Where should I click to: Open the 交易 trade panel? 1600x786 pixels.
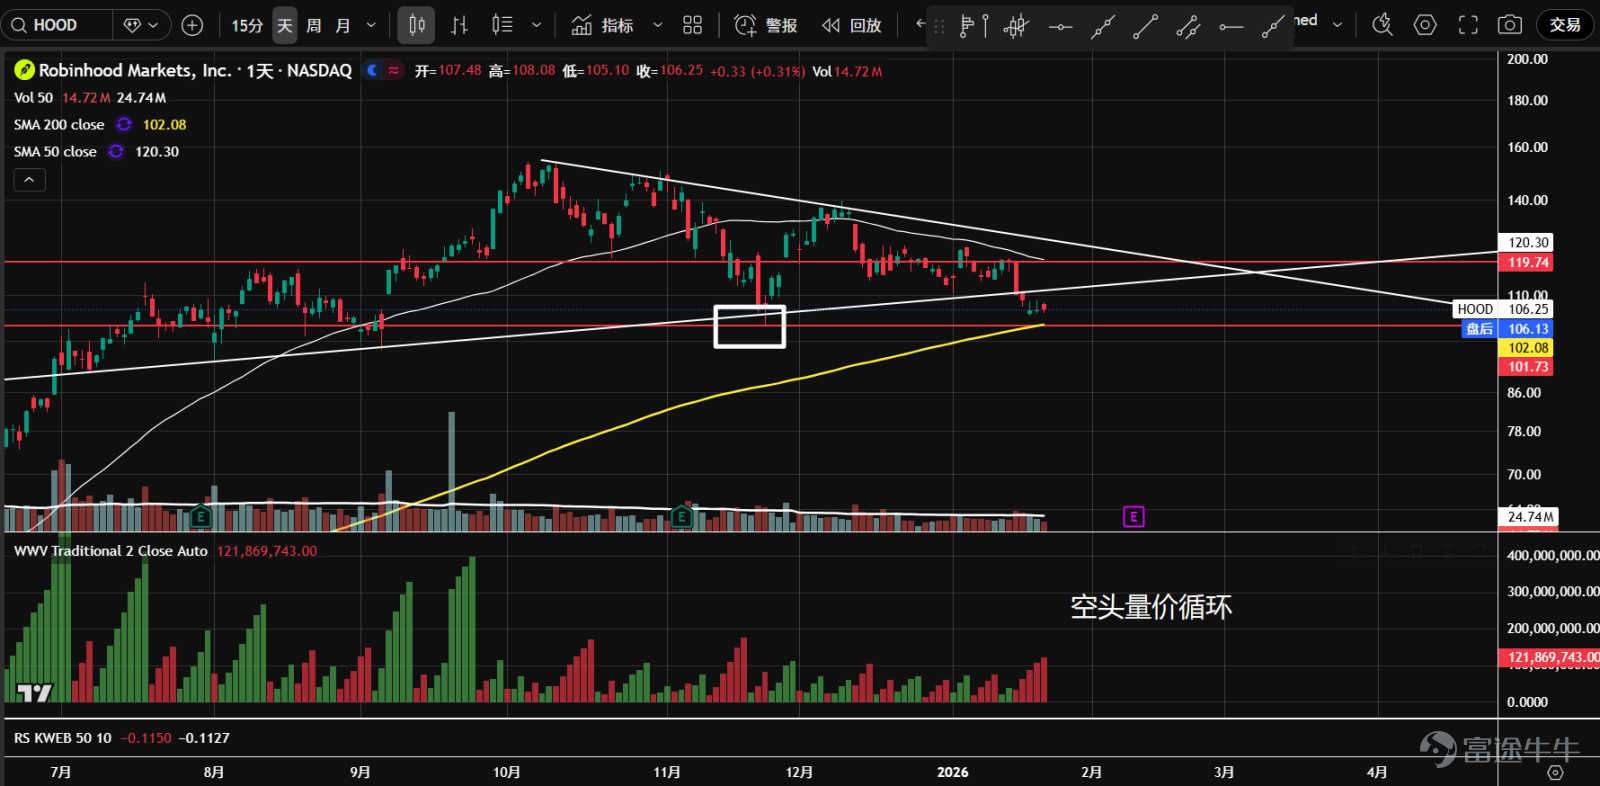1565,25
